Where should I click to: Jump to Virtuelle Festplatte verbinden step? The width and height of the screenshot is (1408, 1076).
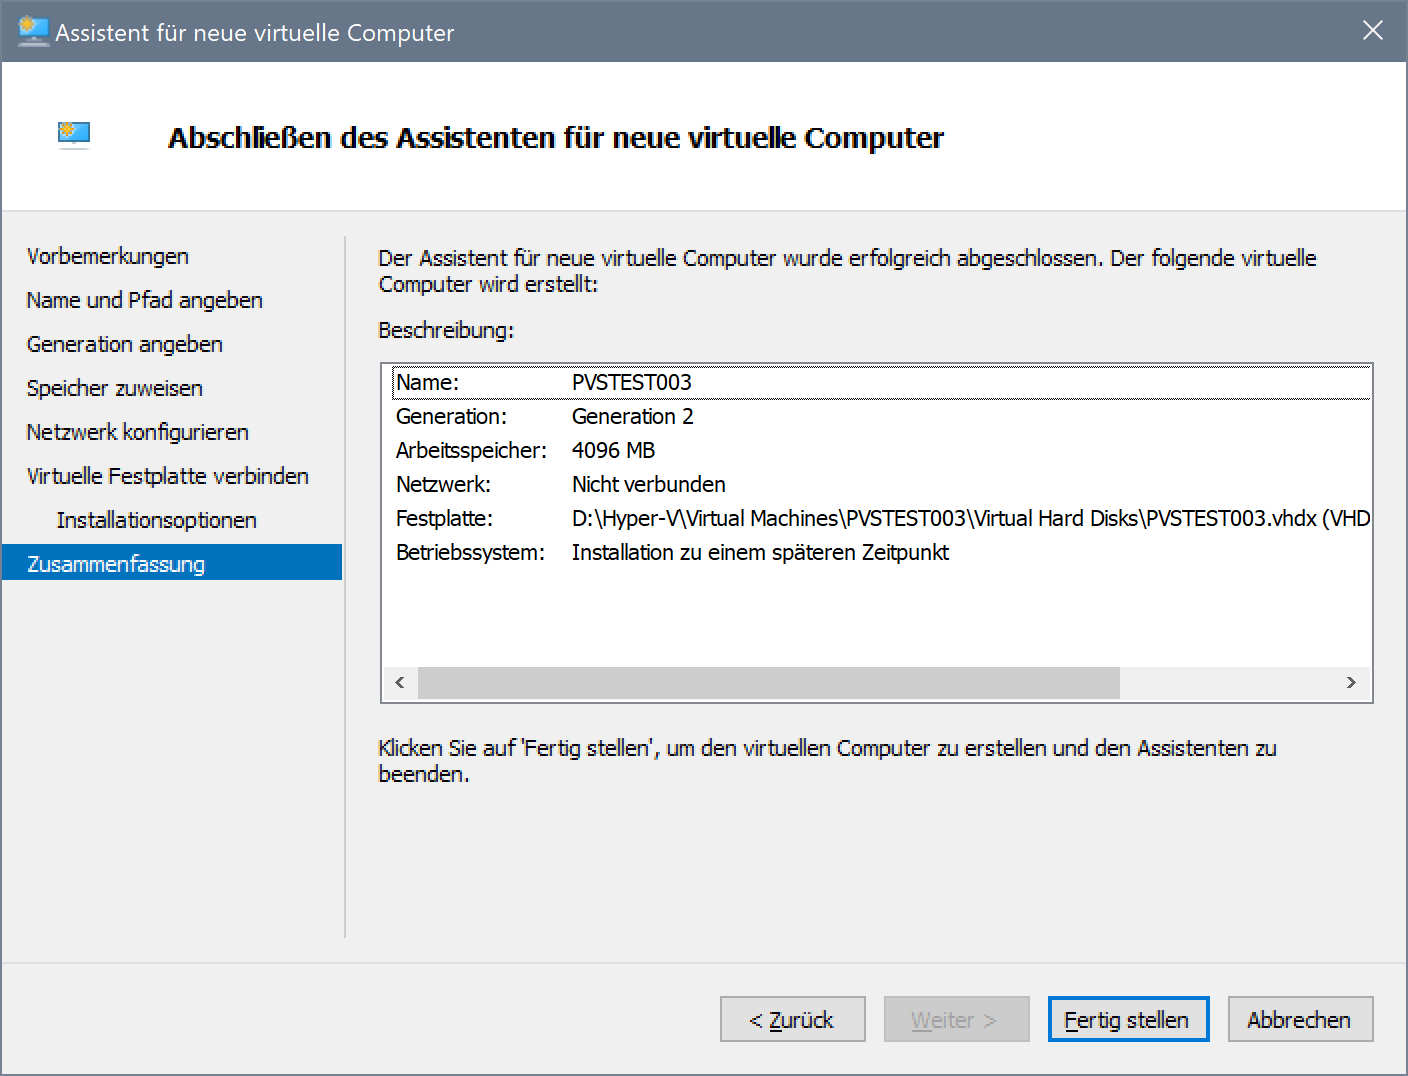click(x=168, y=476)
